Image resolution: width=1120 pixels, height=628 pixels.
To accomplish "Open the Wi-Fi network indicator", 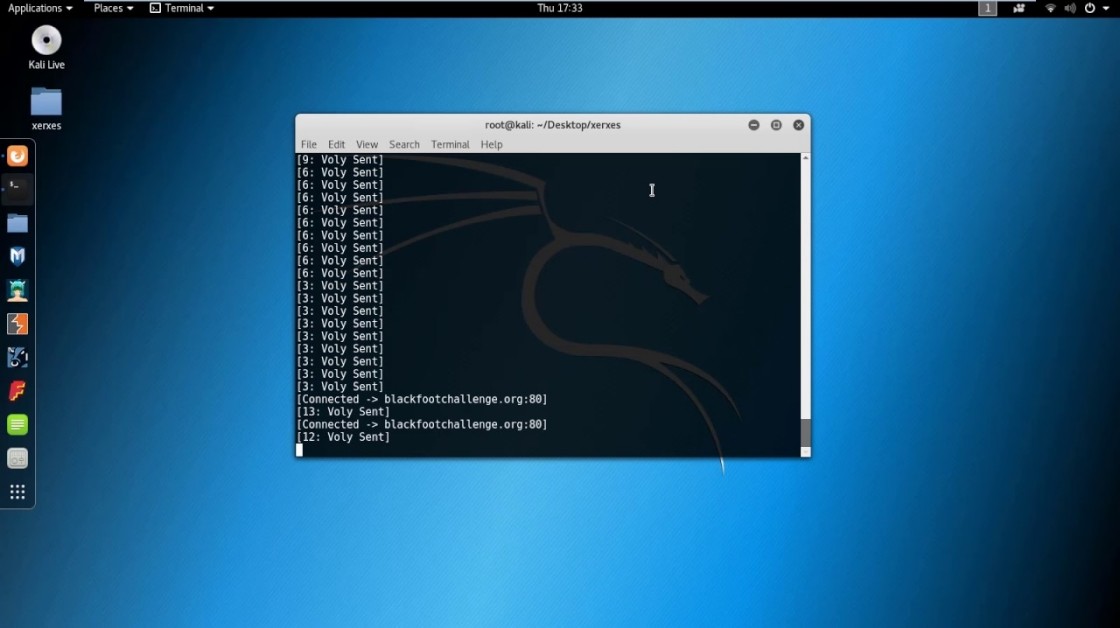I will (x=1050, y=8).
